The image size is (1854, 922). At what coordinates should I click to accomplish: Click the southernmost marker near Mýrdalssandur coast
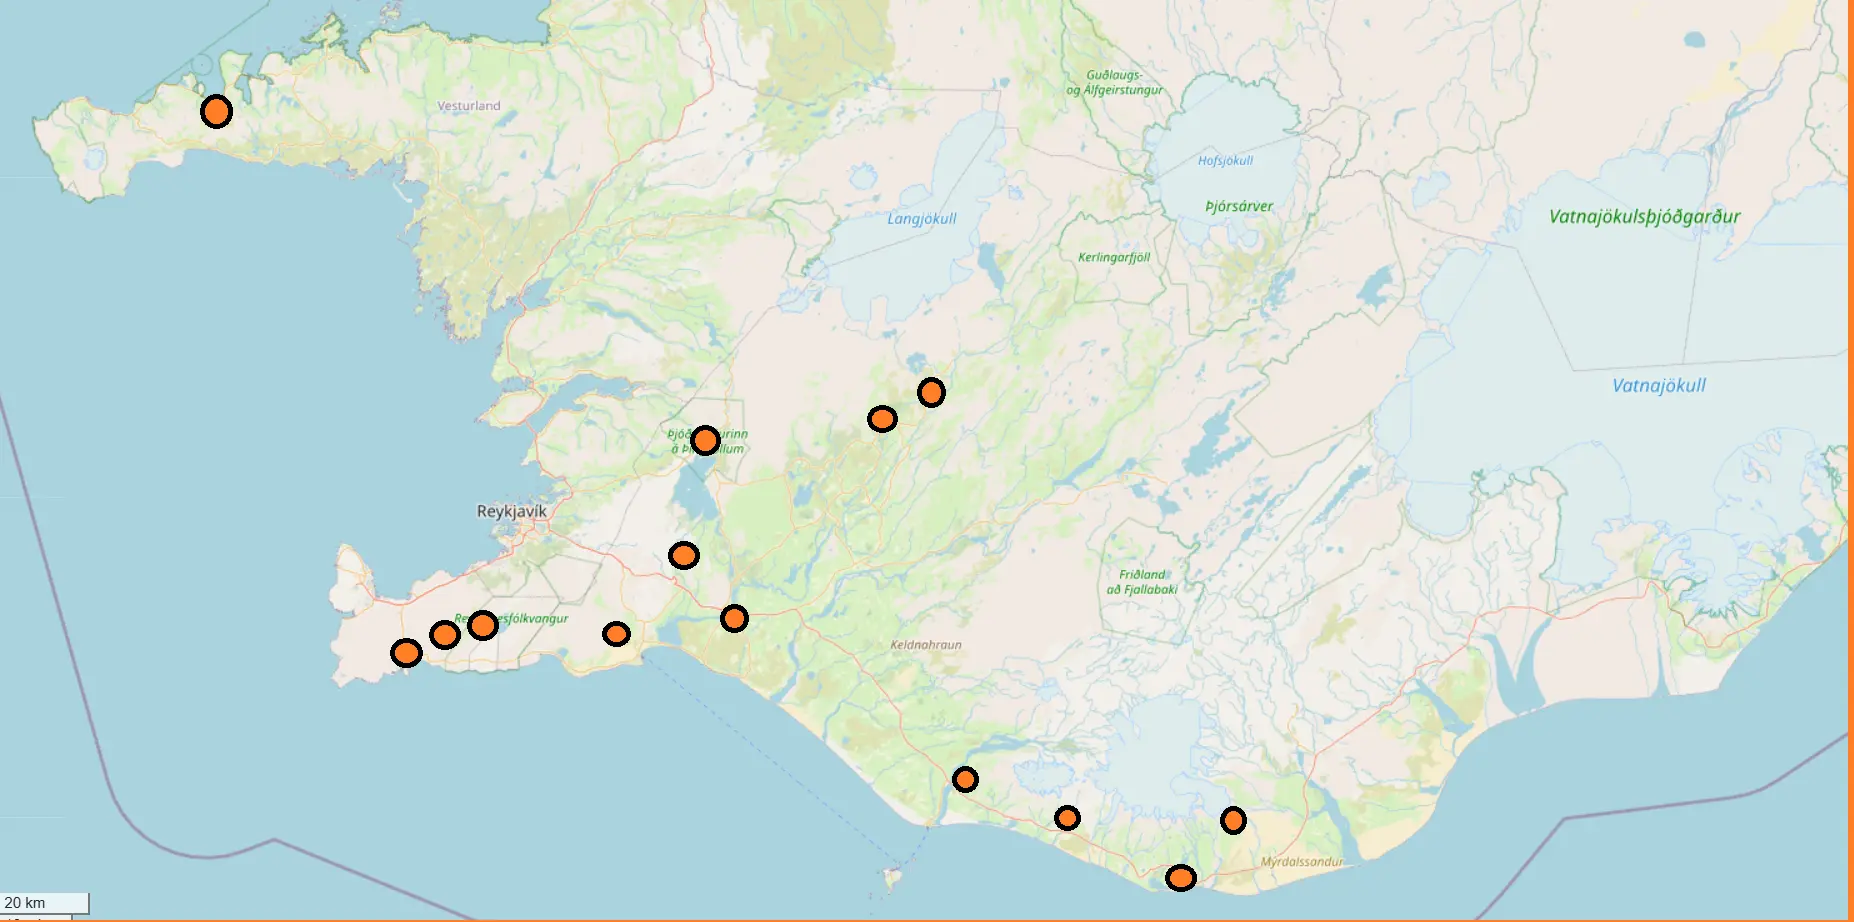pos(1181,878)
